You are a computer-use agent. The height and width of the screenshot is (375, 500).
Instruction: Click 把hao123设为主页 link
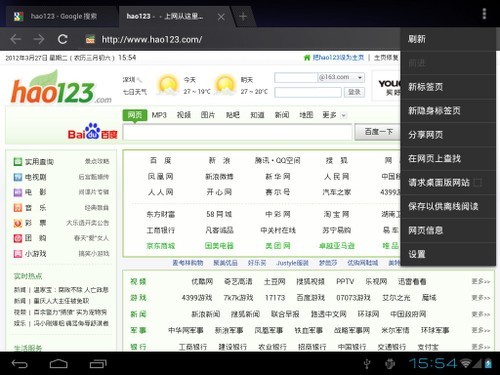pos(338,58)
